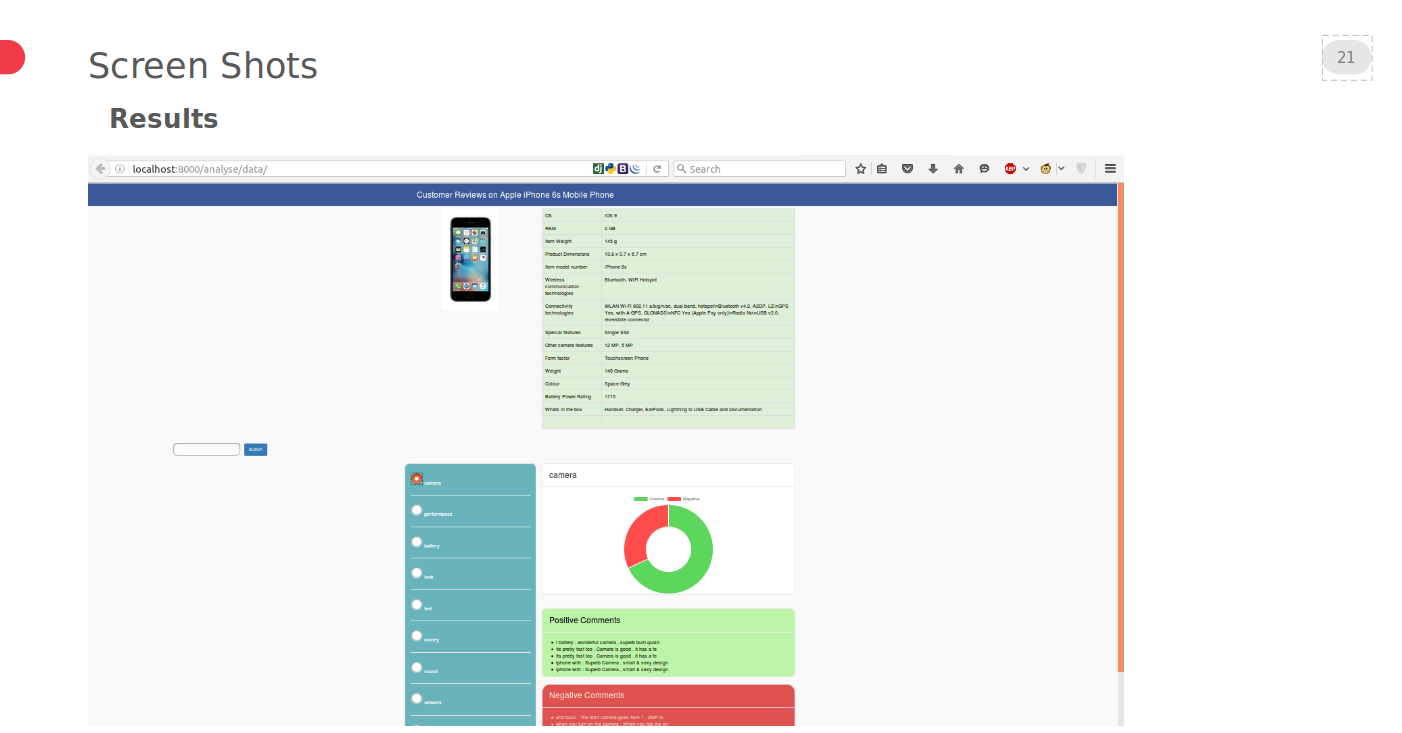
Task: Go to the browser home page icon
Action: coord(958,169)
